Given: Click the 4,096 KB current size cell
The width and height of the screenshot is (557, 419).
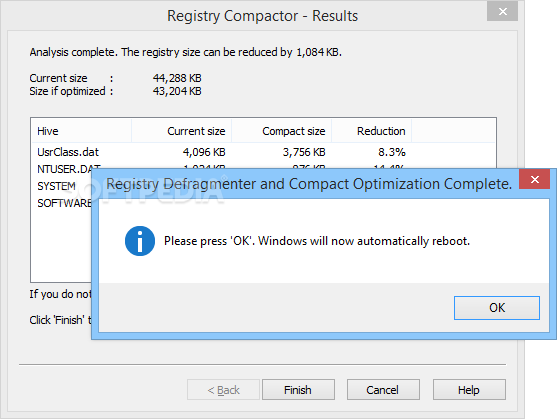Looking at the screenshot, I should tap(204, 152).
